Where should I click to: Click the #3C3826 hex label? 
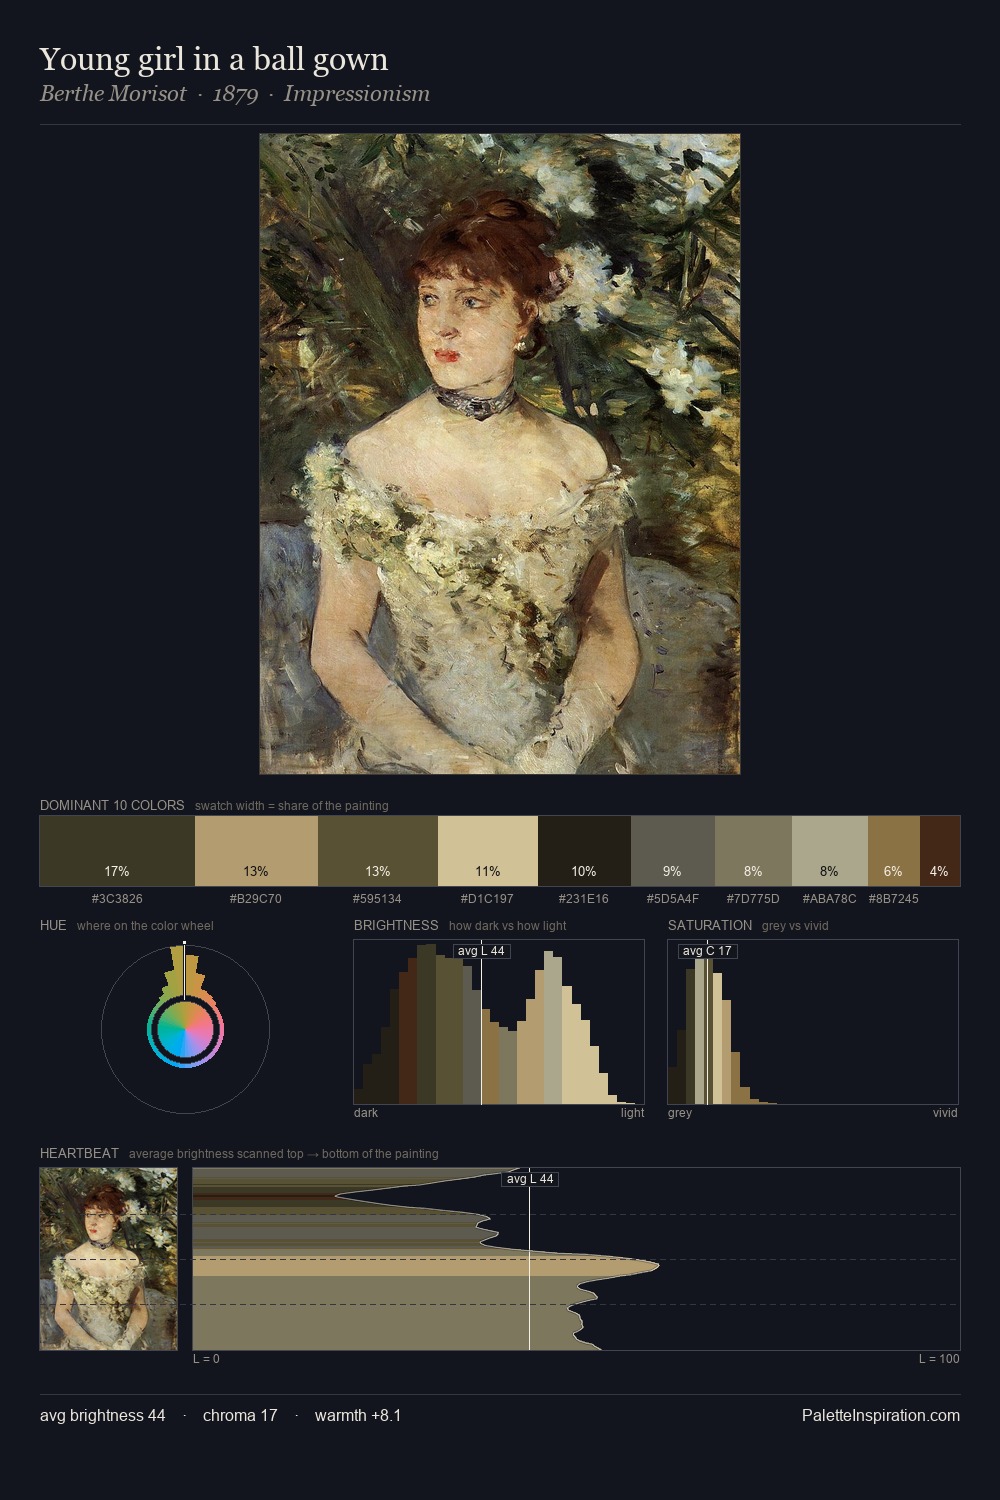pyautogui.click(x=117, y=899)
